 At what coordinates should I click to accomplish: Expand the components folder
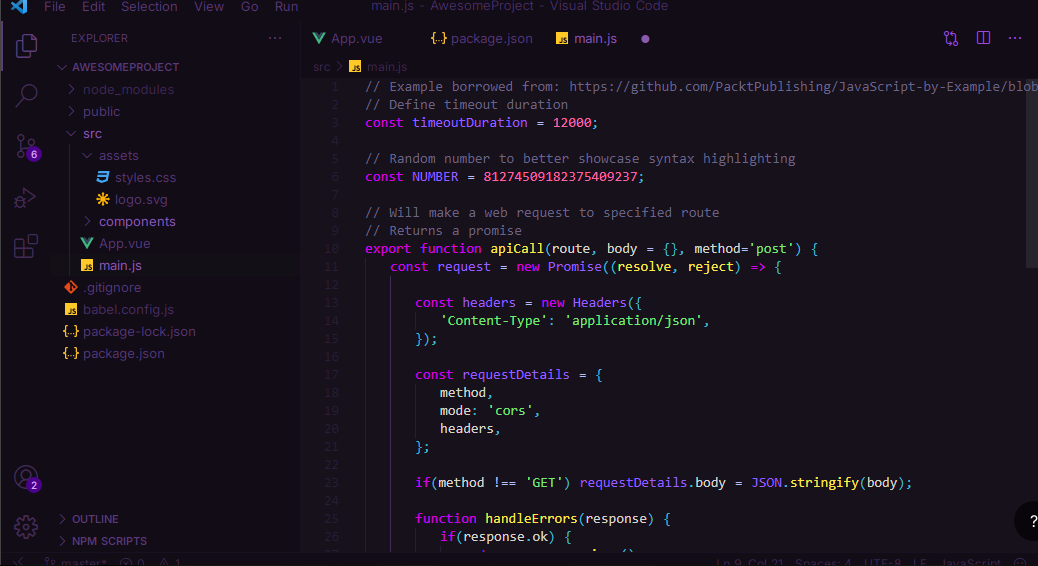[137, 221]
